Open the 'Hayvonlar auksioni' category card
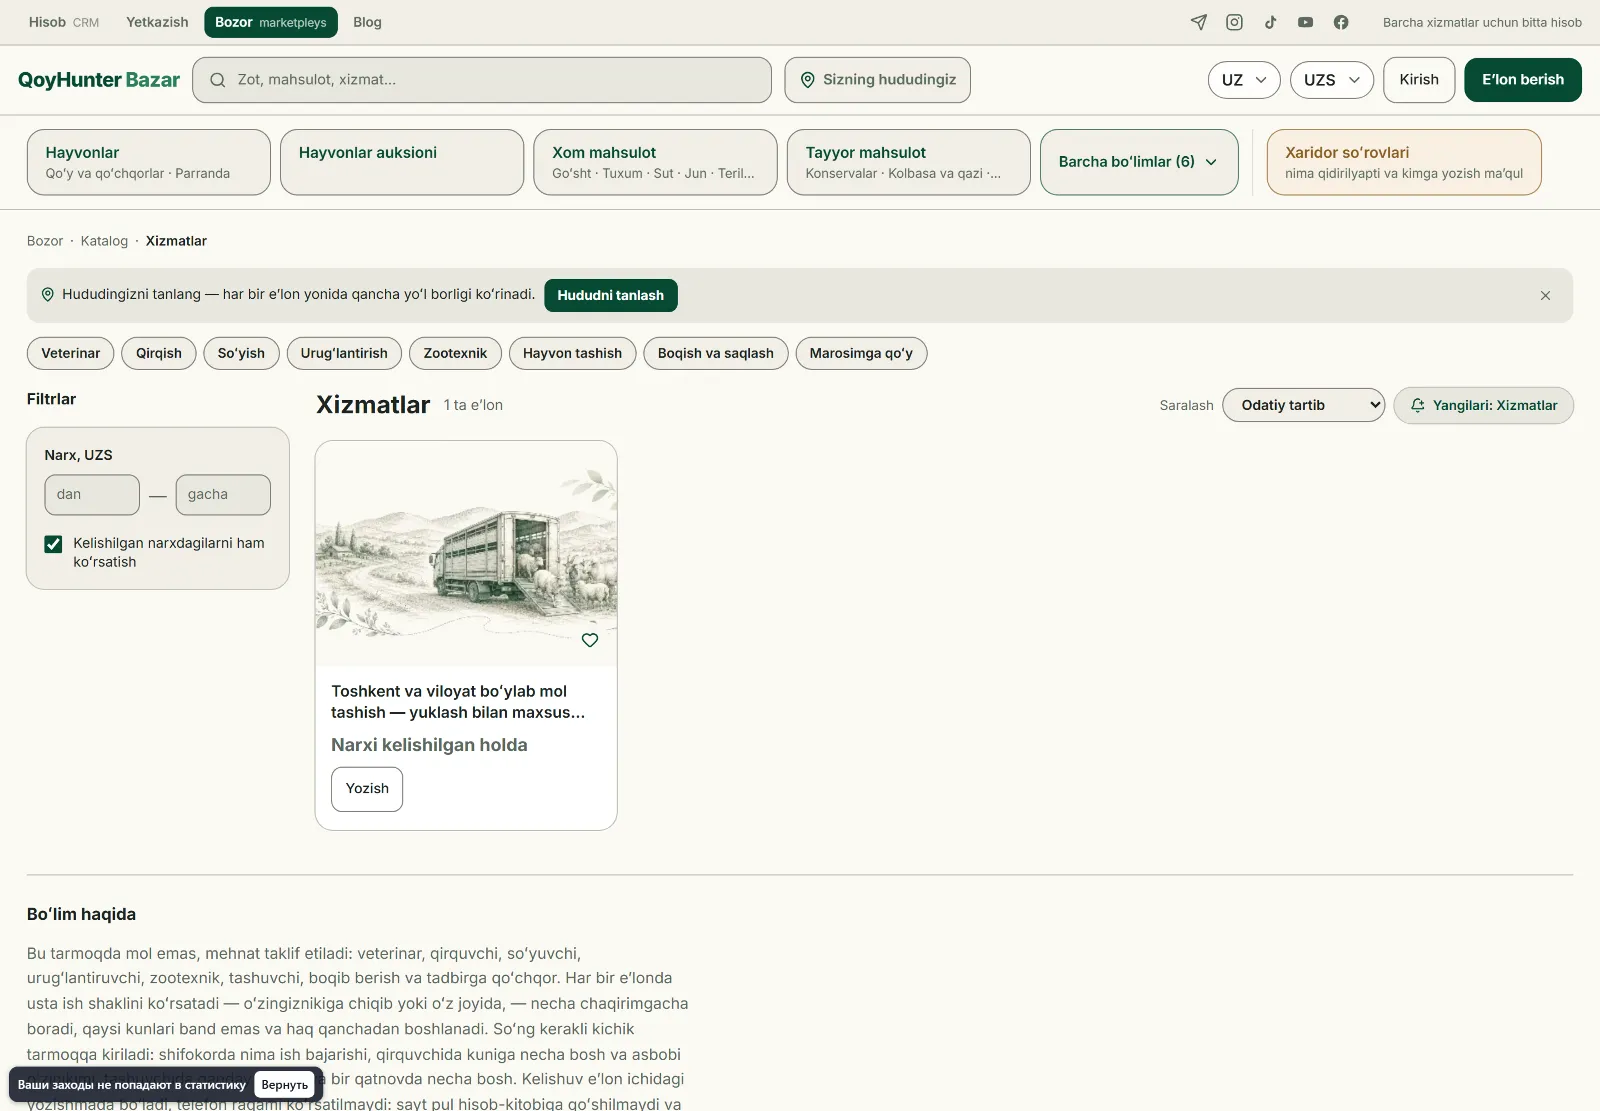Viewport: 1600px width, 1111px height. pyautogui.click(x=402, y=162)
